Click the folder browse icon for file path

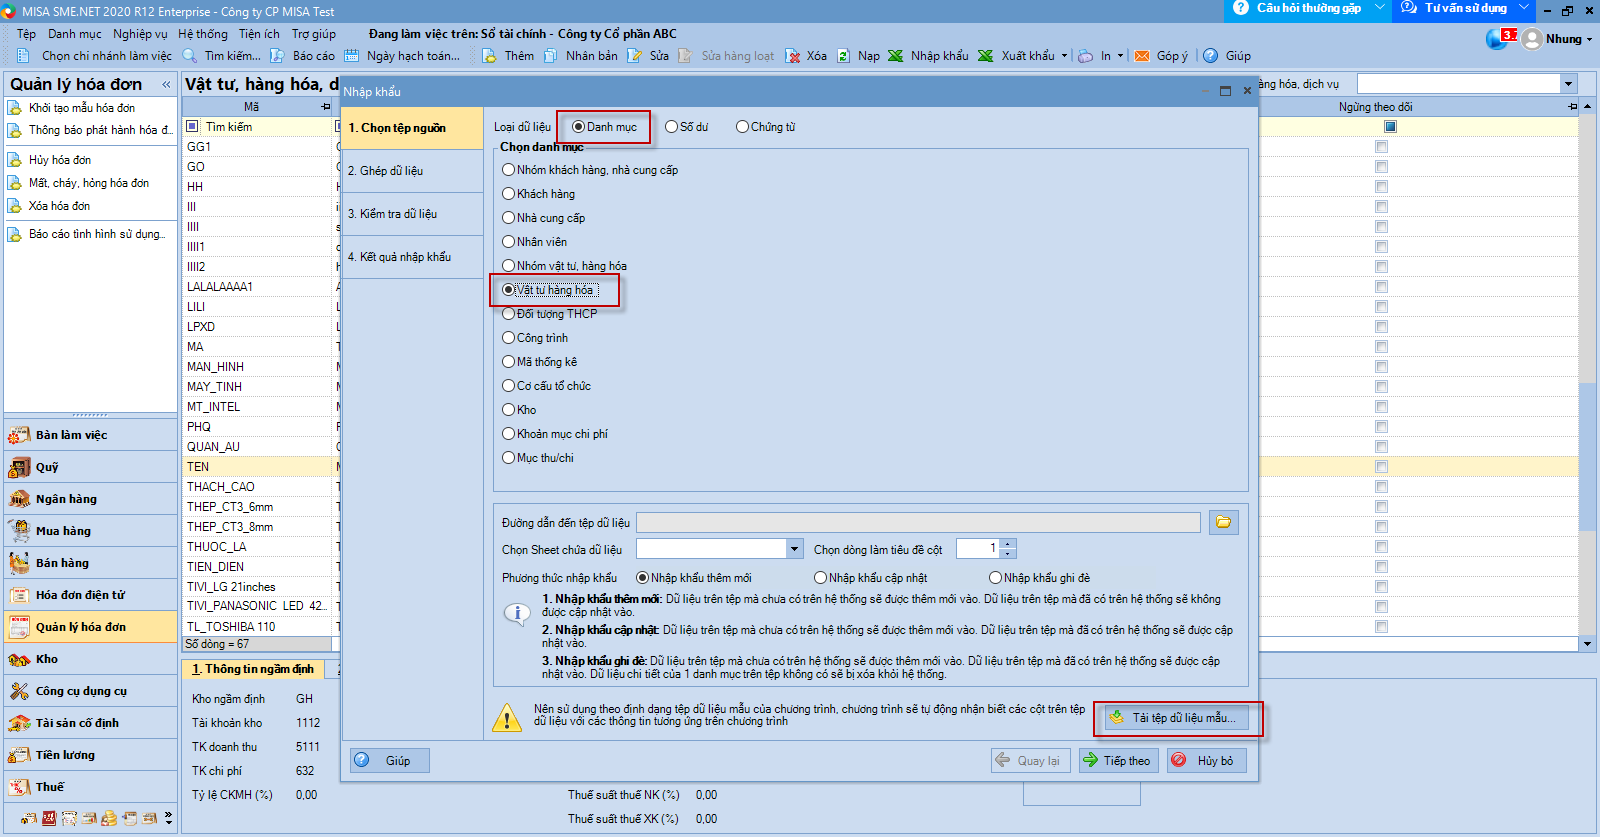[x=1223, y=522]
